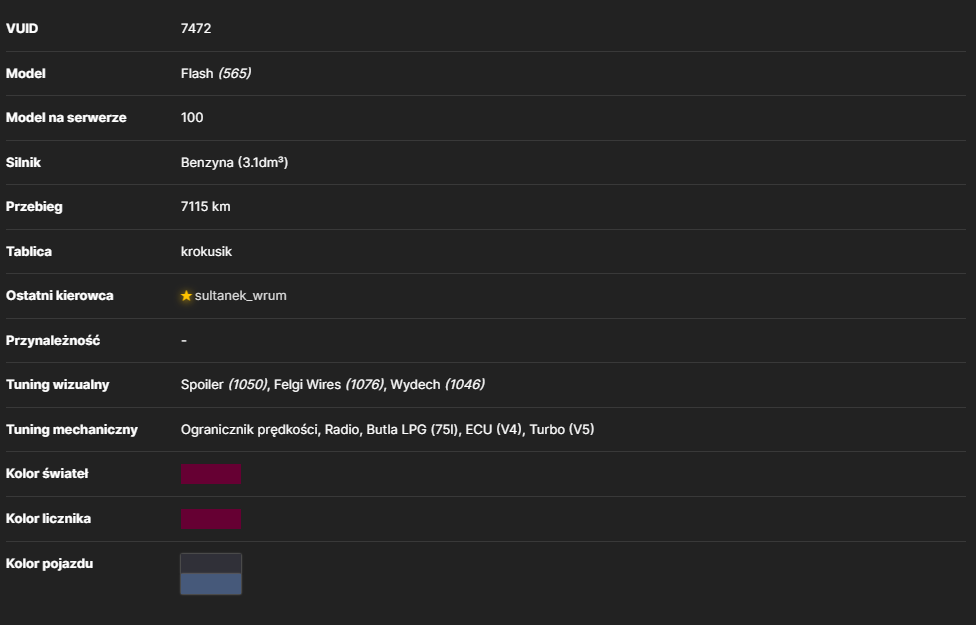976x625 pixels.
Task: Click the Benzyna (3.1dm³) engine value
Action: point(235,162)
